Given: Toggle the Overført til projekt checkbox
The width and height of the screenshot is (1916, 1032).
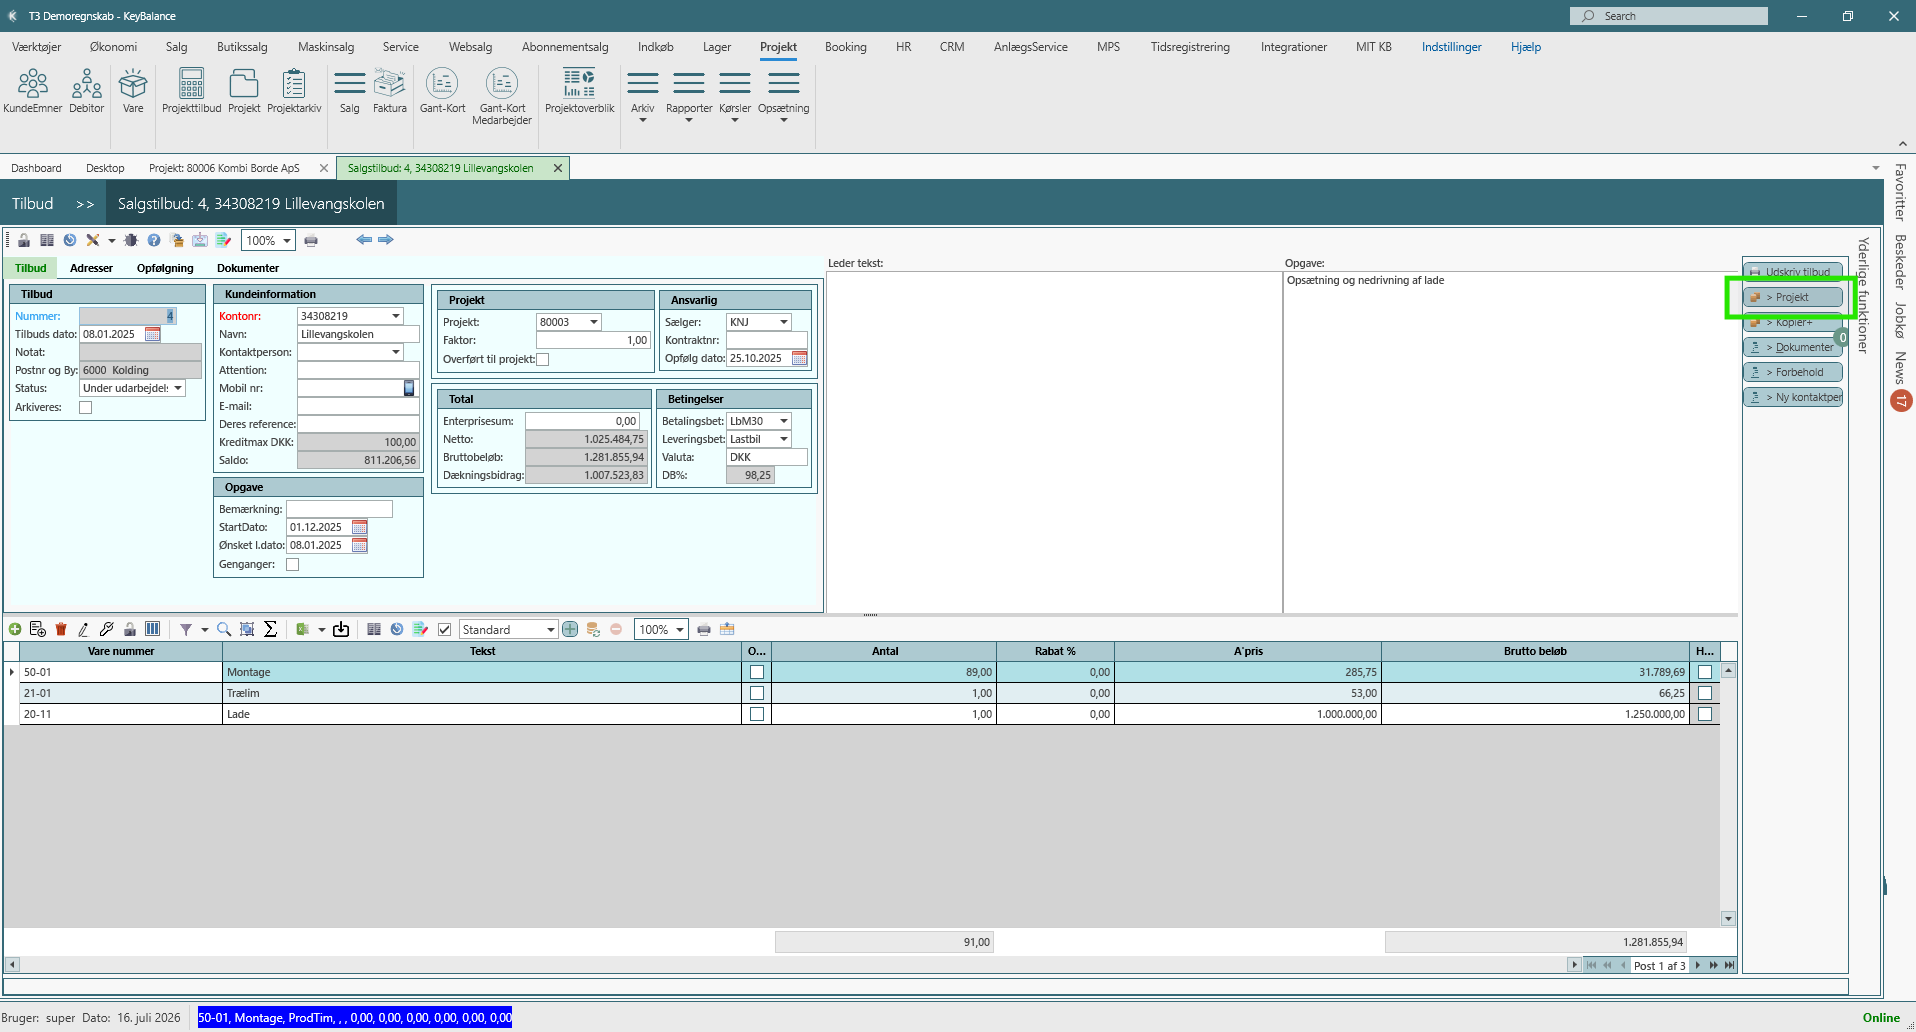Looking at the screenshot, I should (543, 359).
